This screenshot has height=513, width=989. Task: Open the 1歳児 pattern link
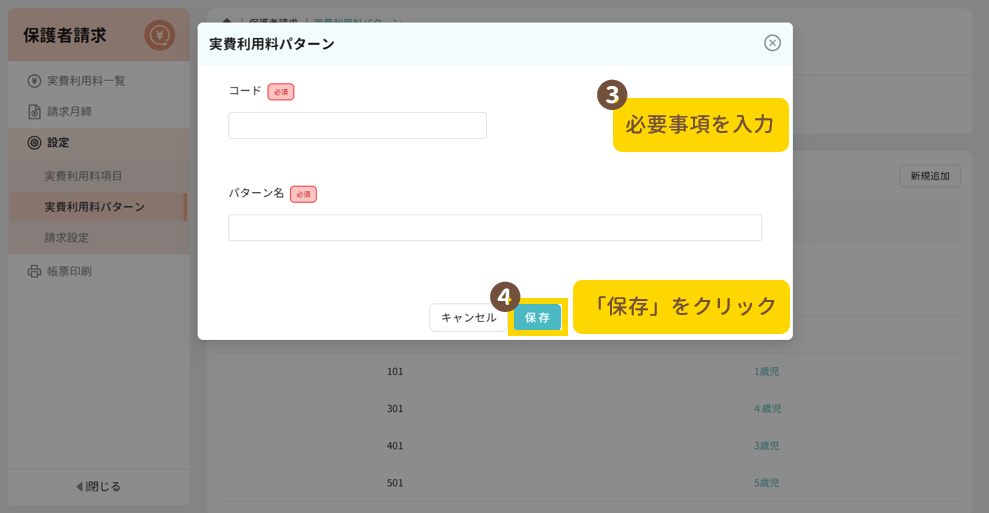[767, 372]
